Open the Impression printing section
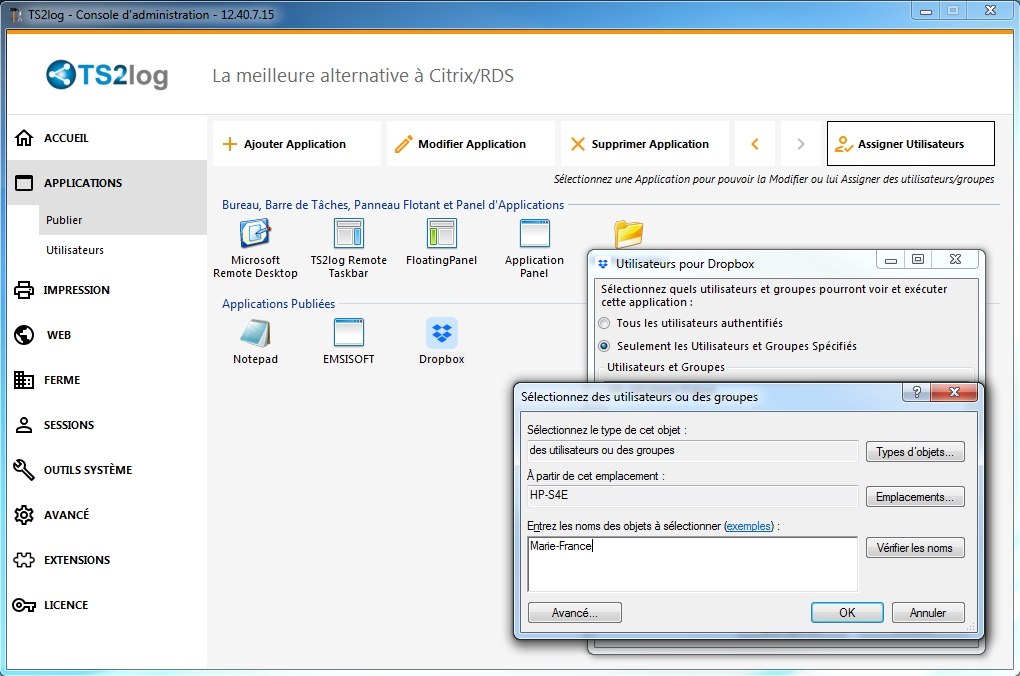Viewport: 1020px width, 676px height. pyautogui.click(x=107, y=290)
